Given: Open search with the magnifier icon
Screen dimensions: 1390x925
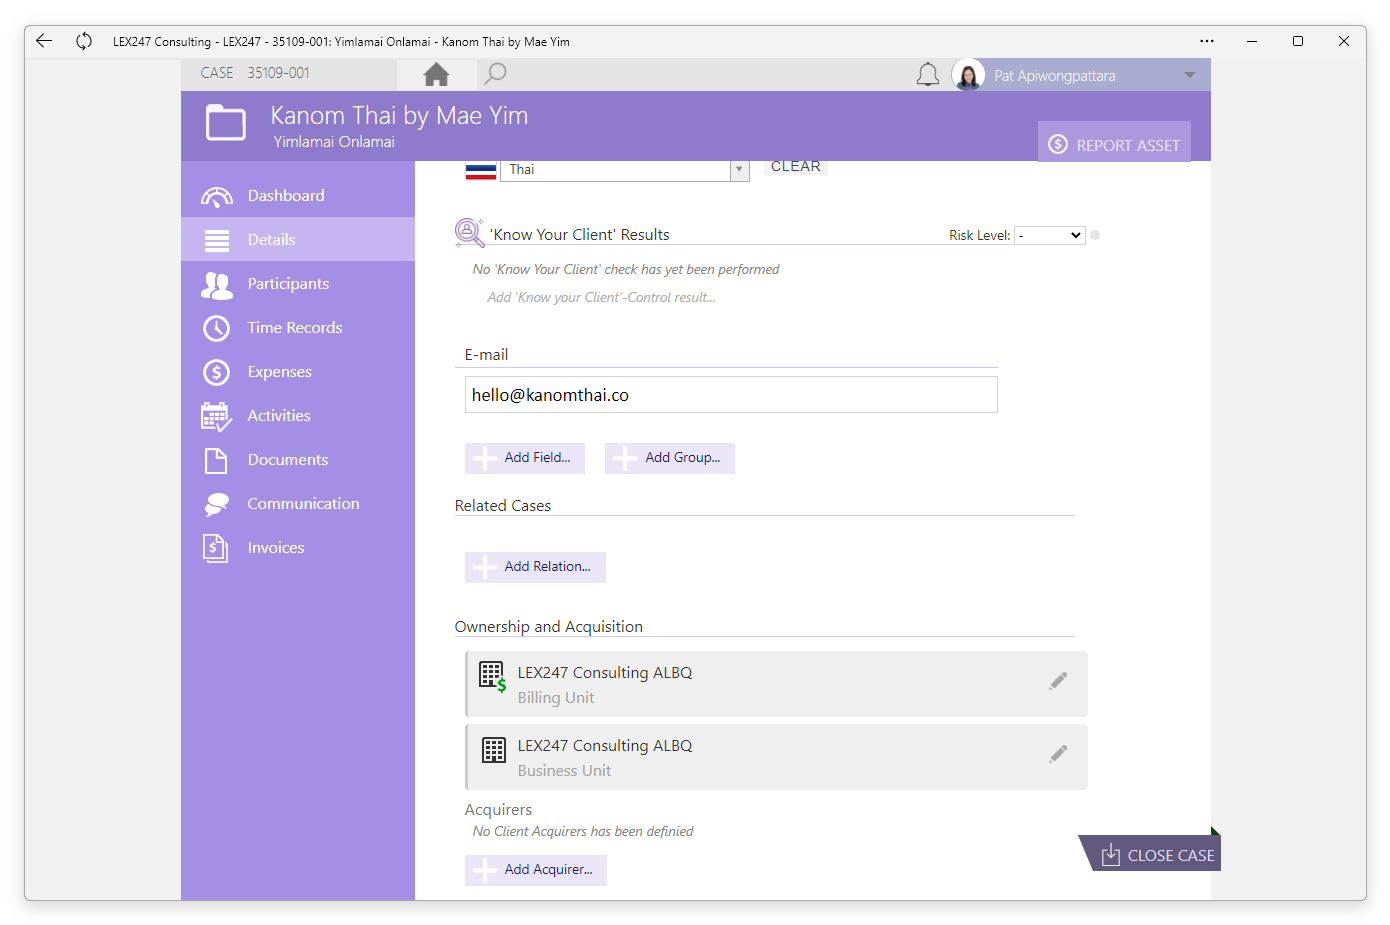Looking at the screenshot, I should pyautogui.click(x=495, y=74).
